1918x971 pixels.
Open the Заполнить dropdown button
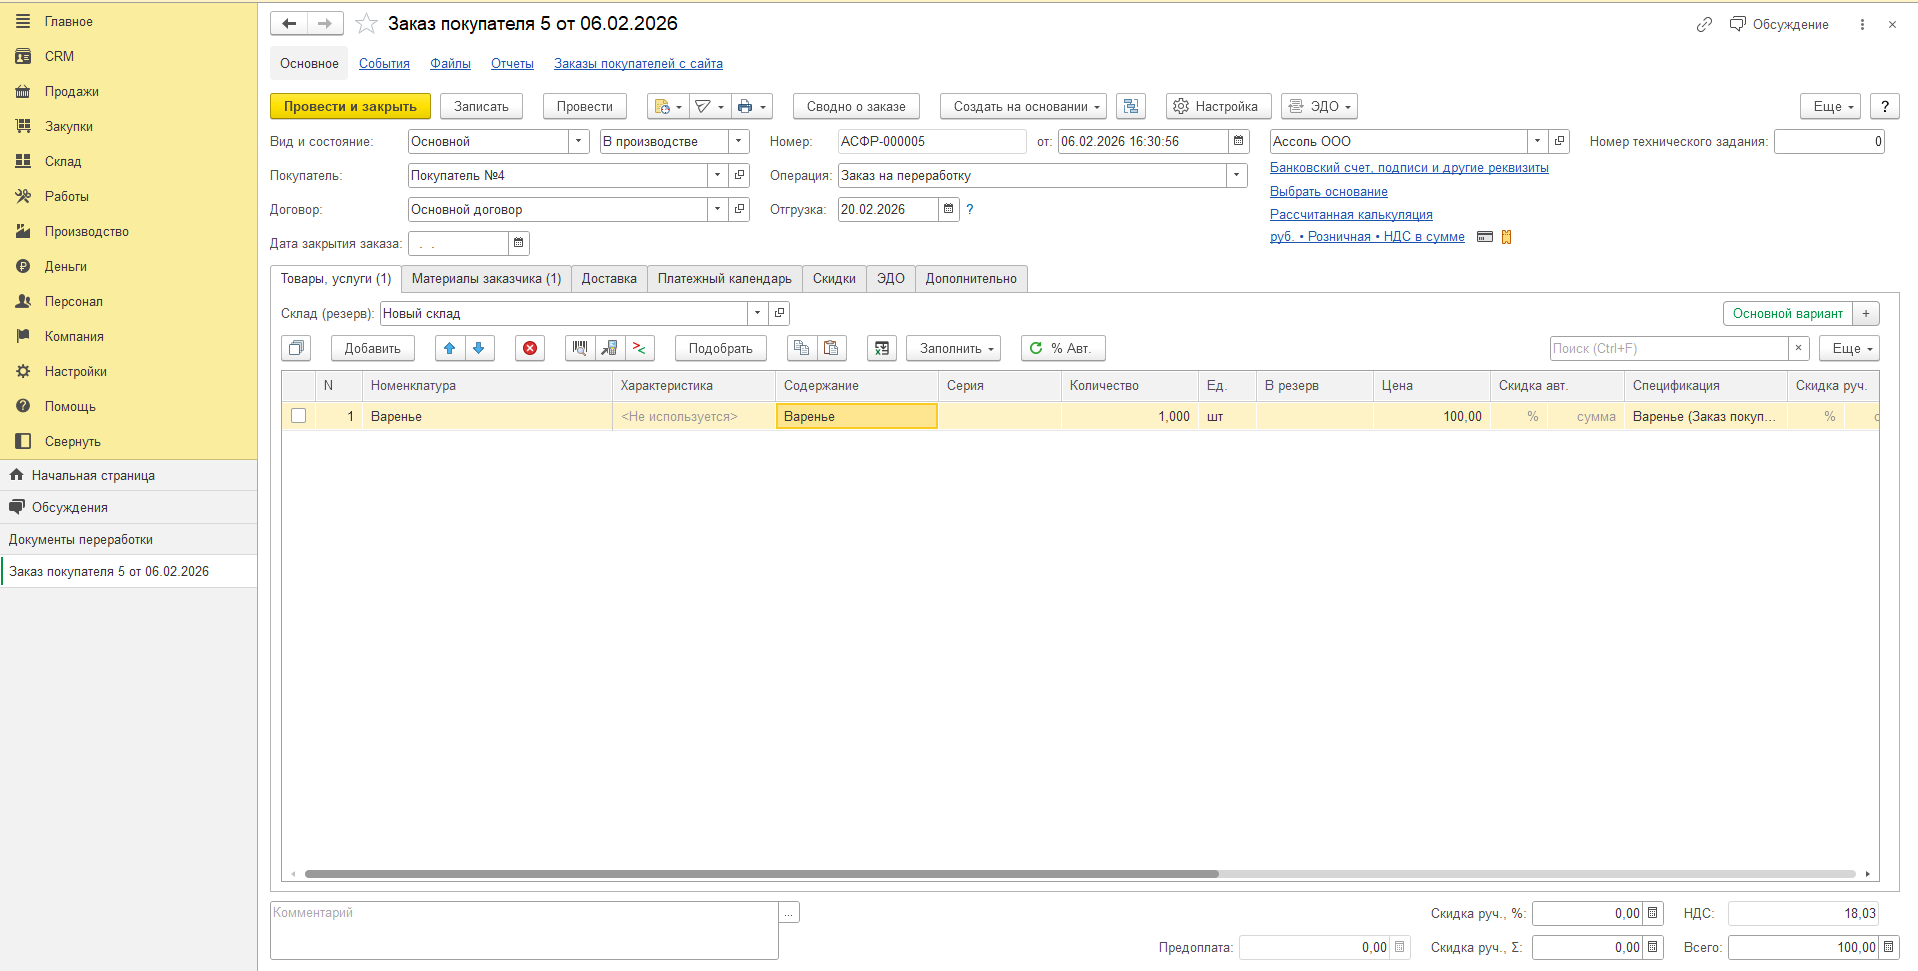956,348
